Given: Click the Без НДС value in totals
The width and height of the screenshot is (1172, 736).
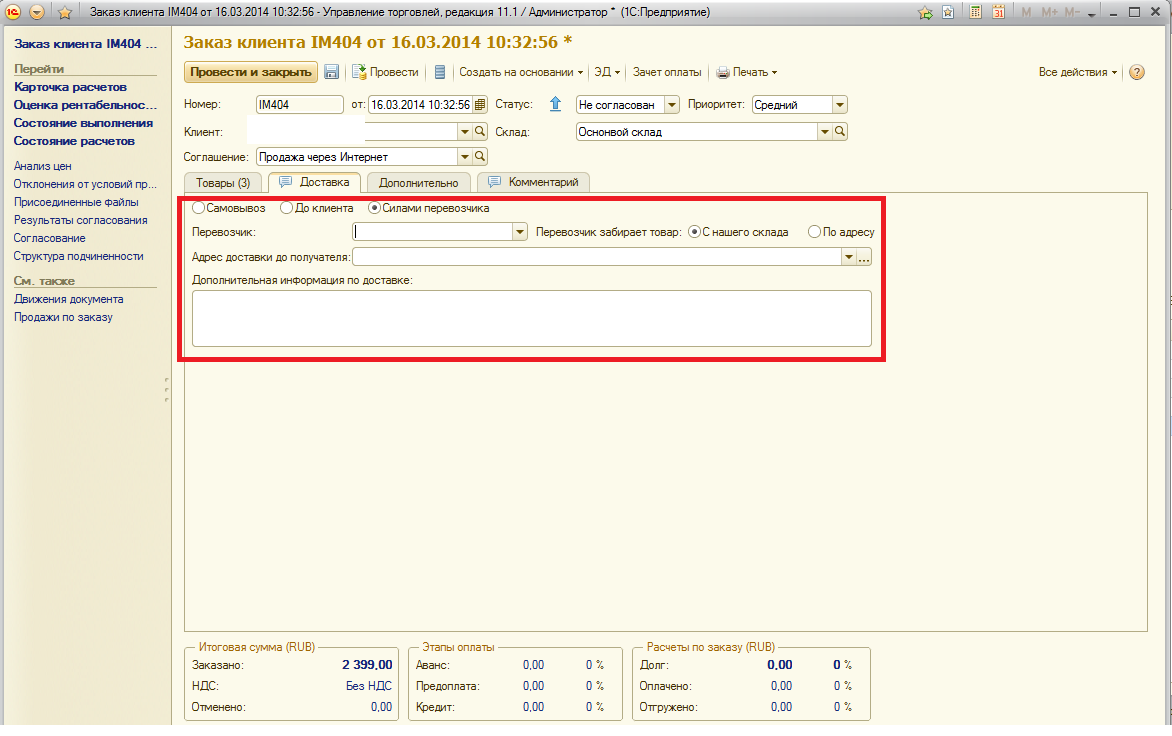Looking at the screenshot, I should coord(368,685).
